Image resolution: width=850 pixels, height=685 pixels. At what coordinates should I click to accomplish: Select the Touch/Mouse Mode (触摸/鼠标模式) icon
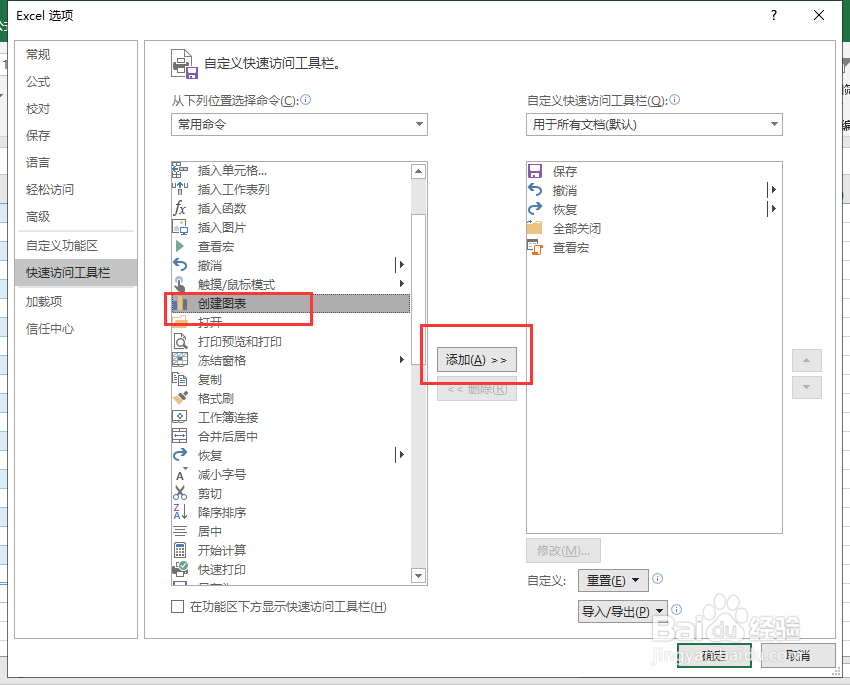click(179, 284)
